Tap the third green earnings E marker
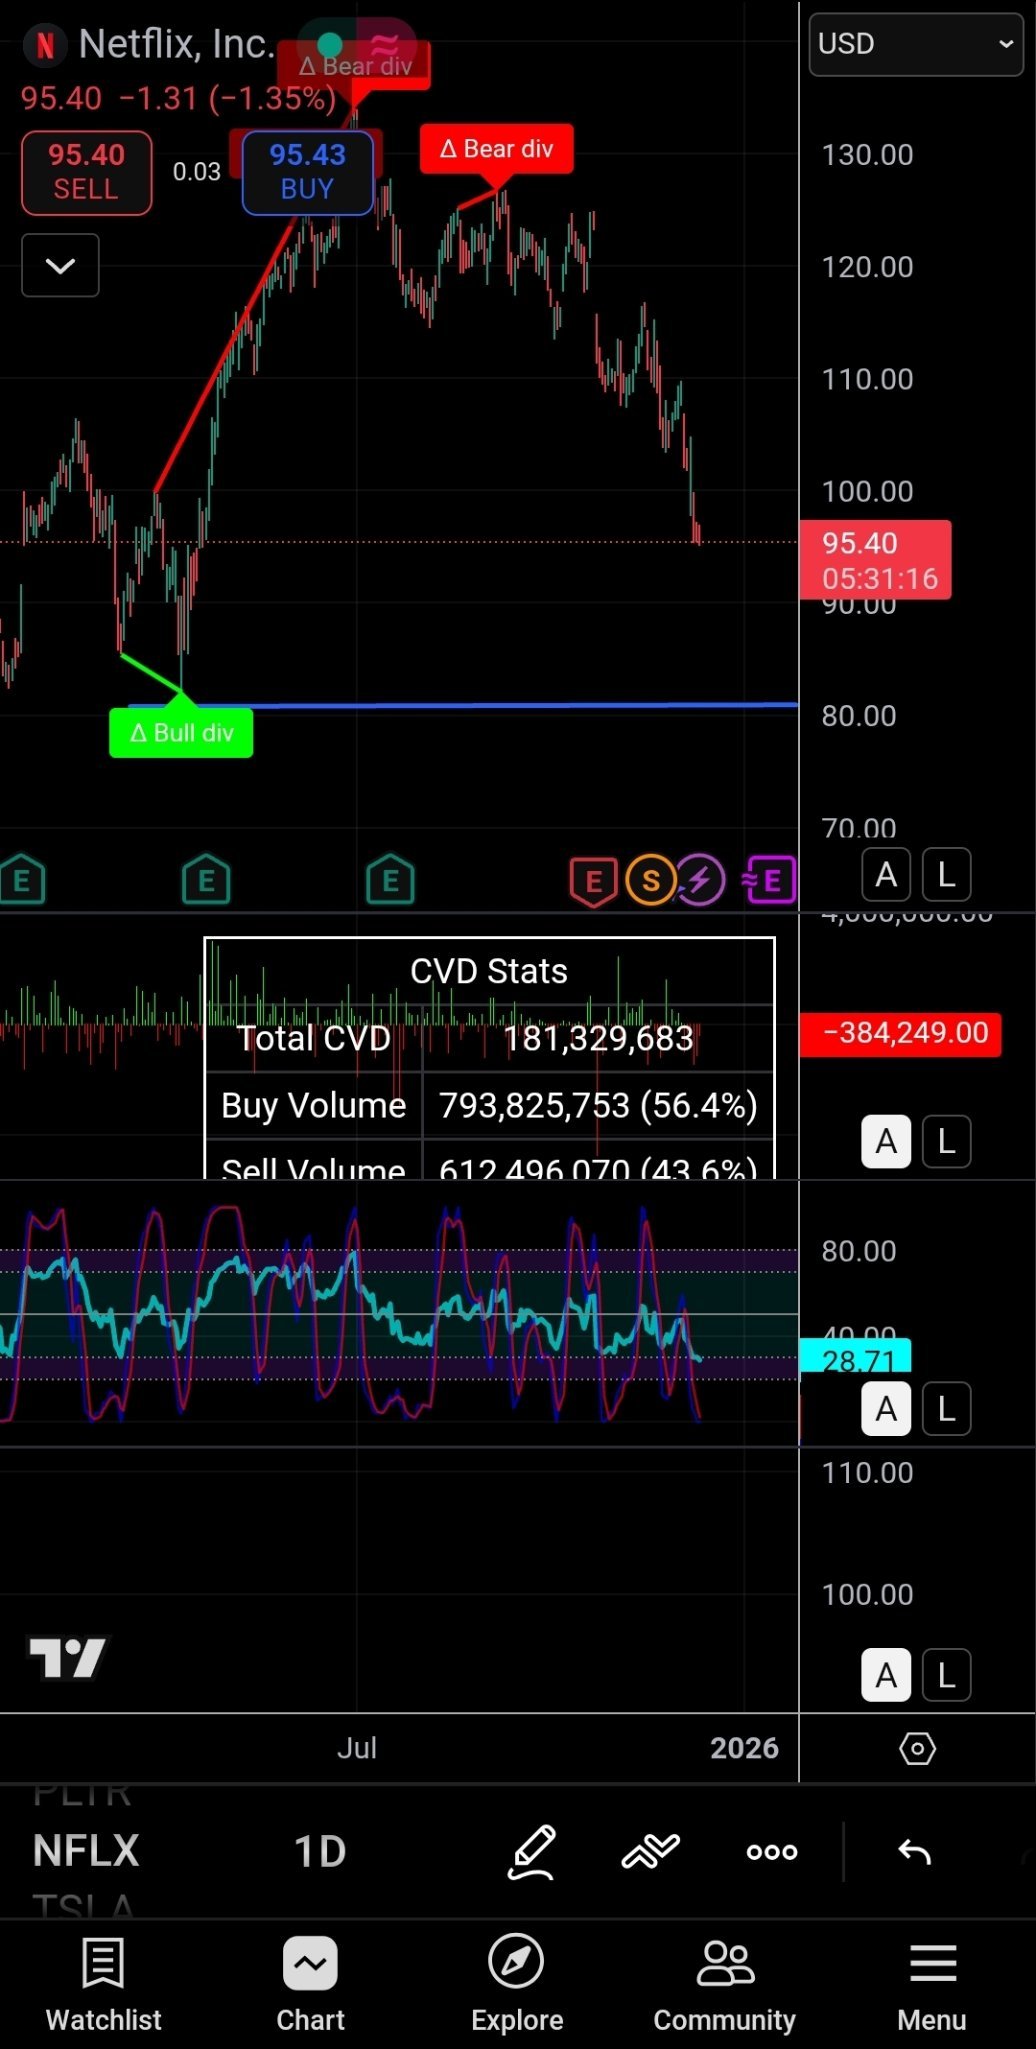Viewport: 1036px width, 2049px height. click(390, 880)
